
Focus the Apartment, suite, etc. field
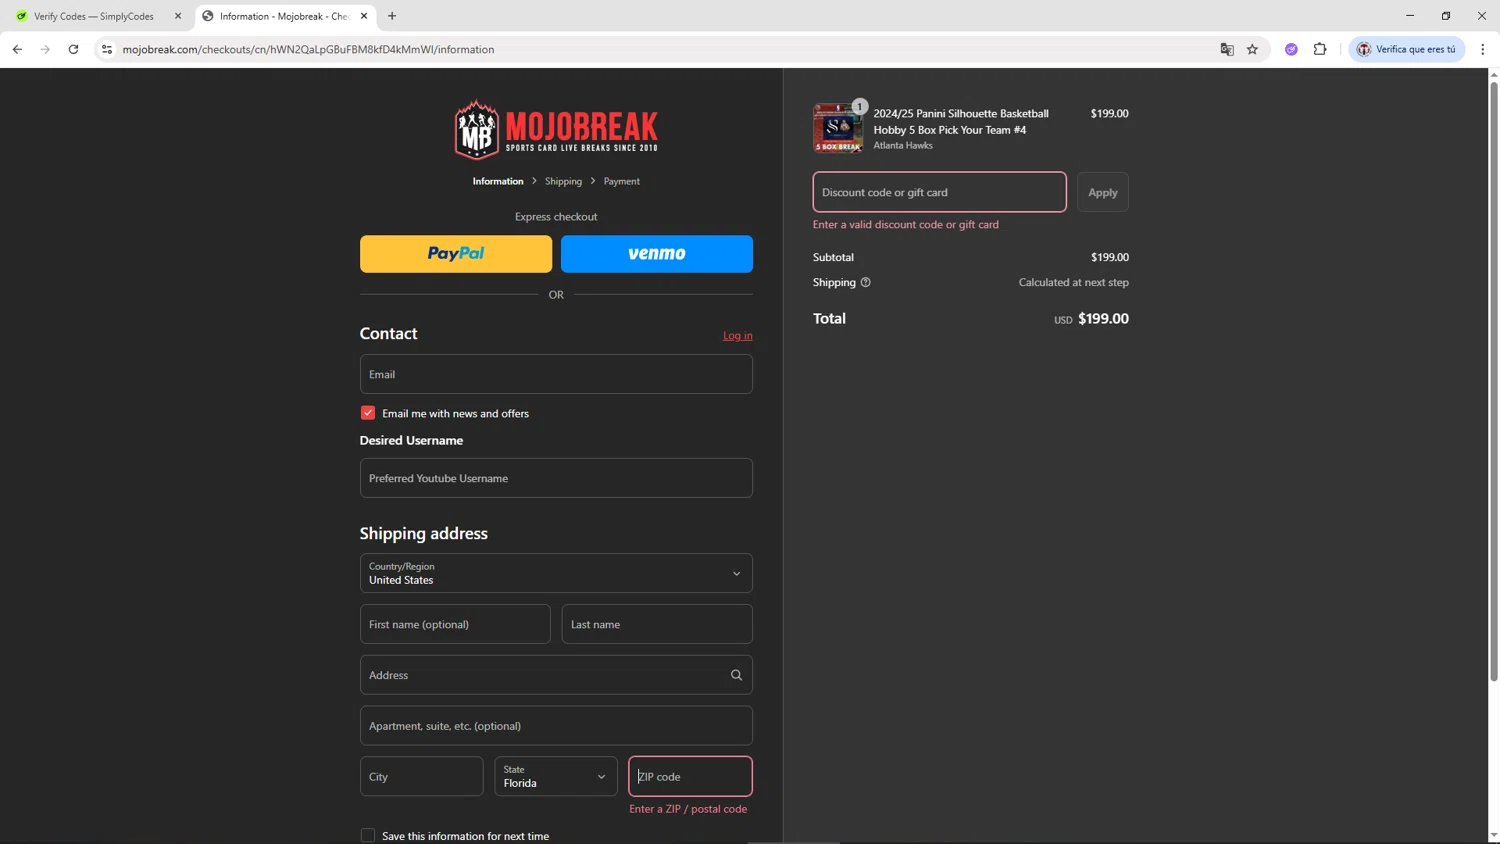(x=556, y=726)
